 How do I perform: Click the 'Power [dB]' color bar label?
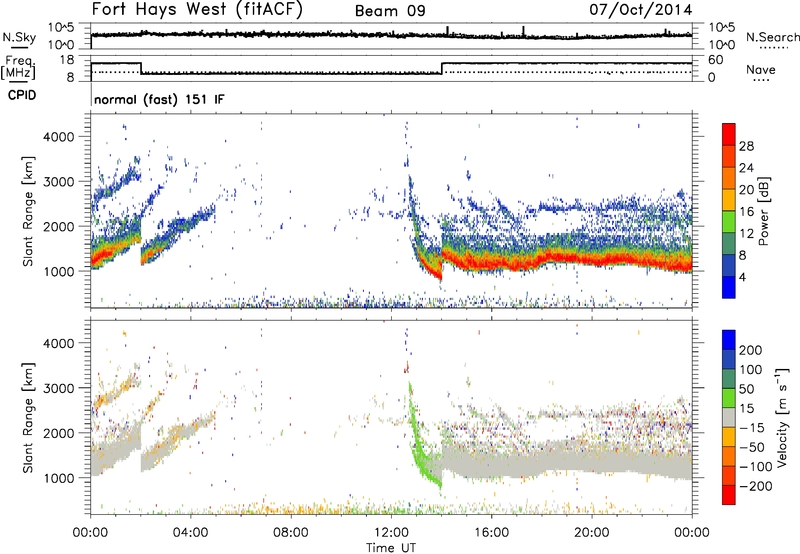tap(763, 211)
